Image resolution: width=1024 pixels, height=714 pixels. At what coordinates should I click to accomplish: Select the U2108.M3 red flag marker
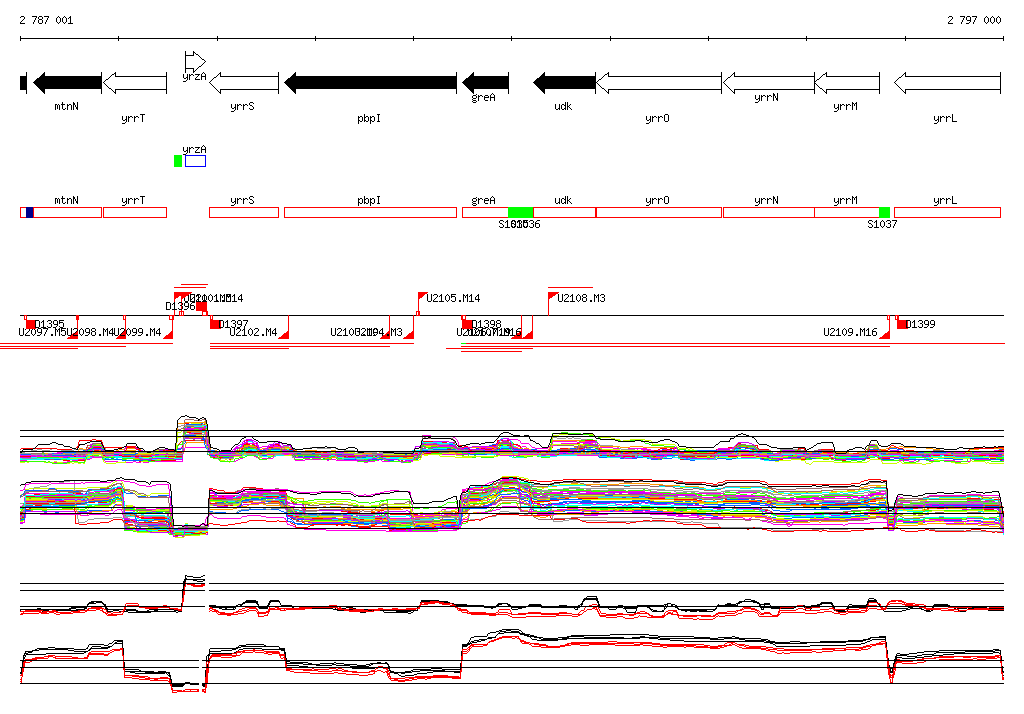pyautogui.click(x=552, y=297)
